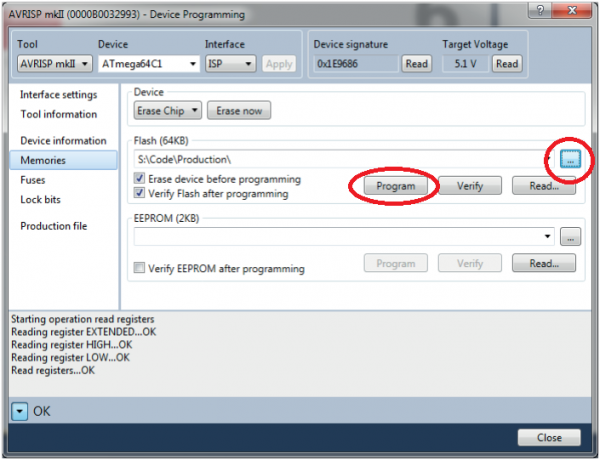Select Tool information in the sidebar
This screenshot has height=460, width=600.
click(59, 114)
